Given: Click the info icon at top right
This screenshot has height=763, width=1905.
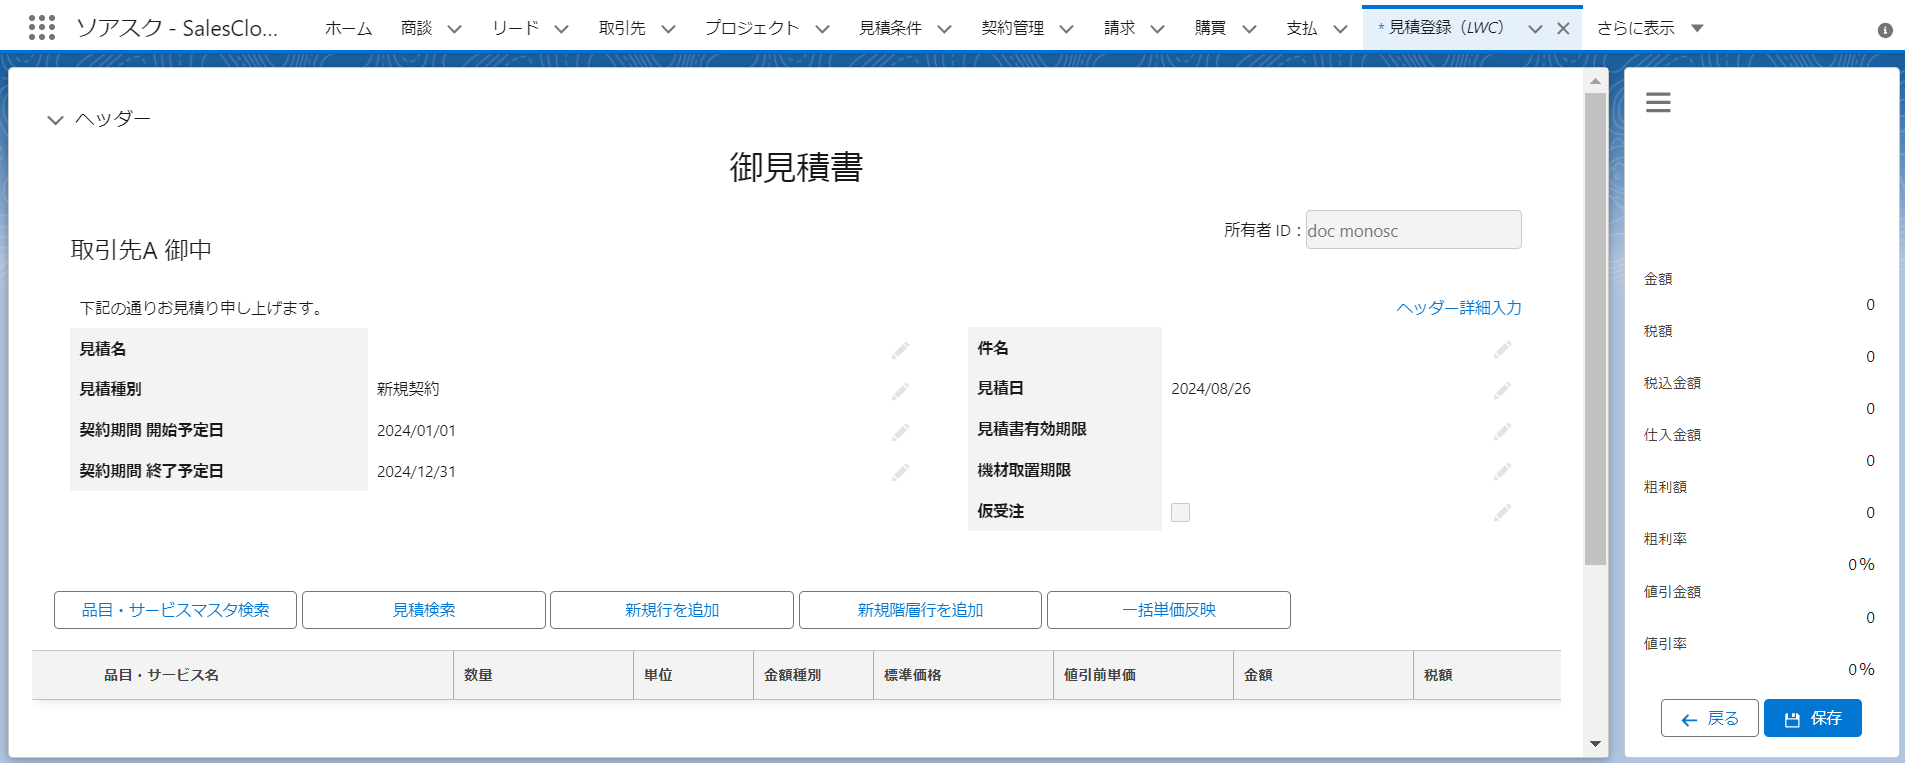Looking at the screenshot, I should pos(1885,30).
